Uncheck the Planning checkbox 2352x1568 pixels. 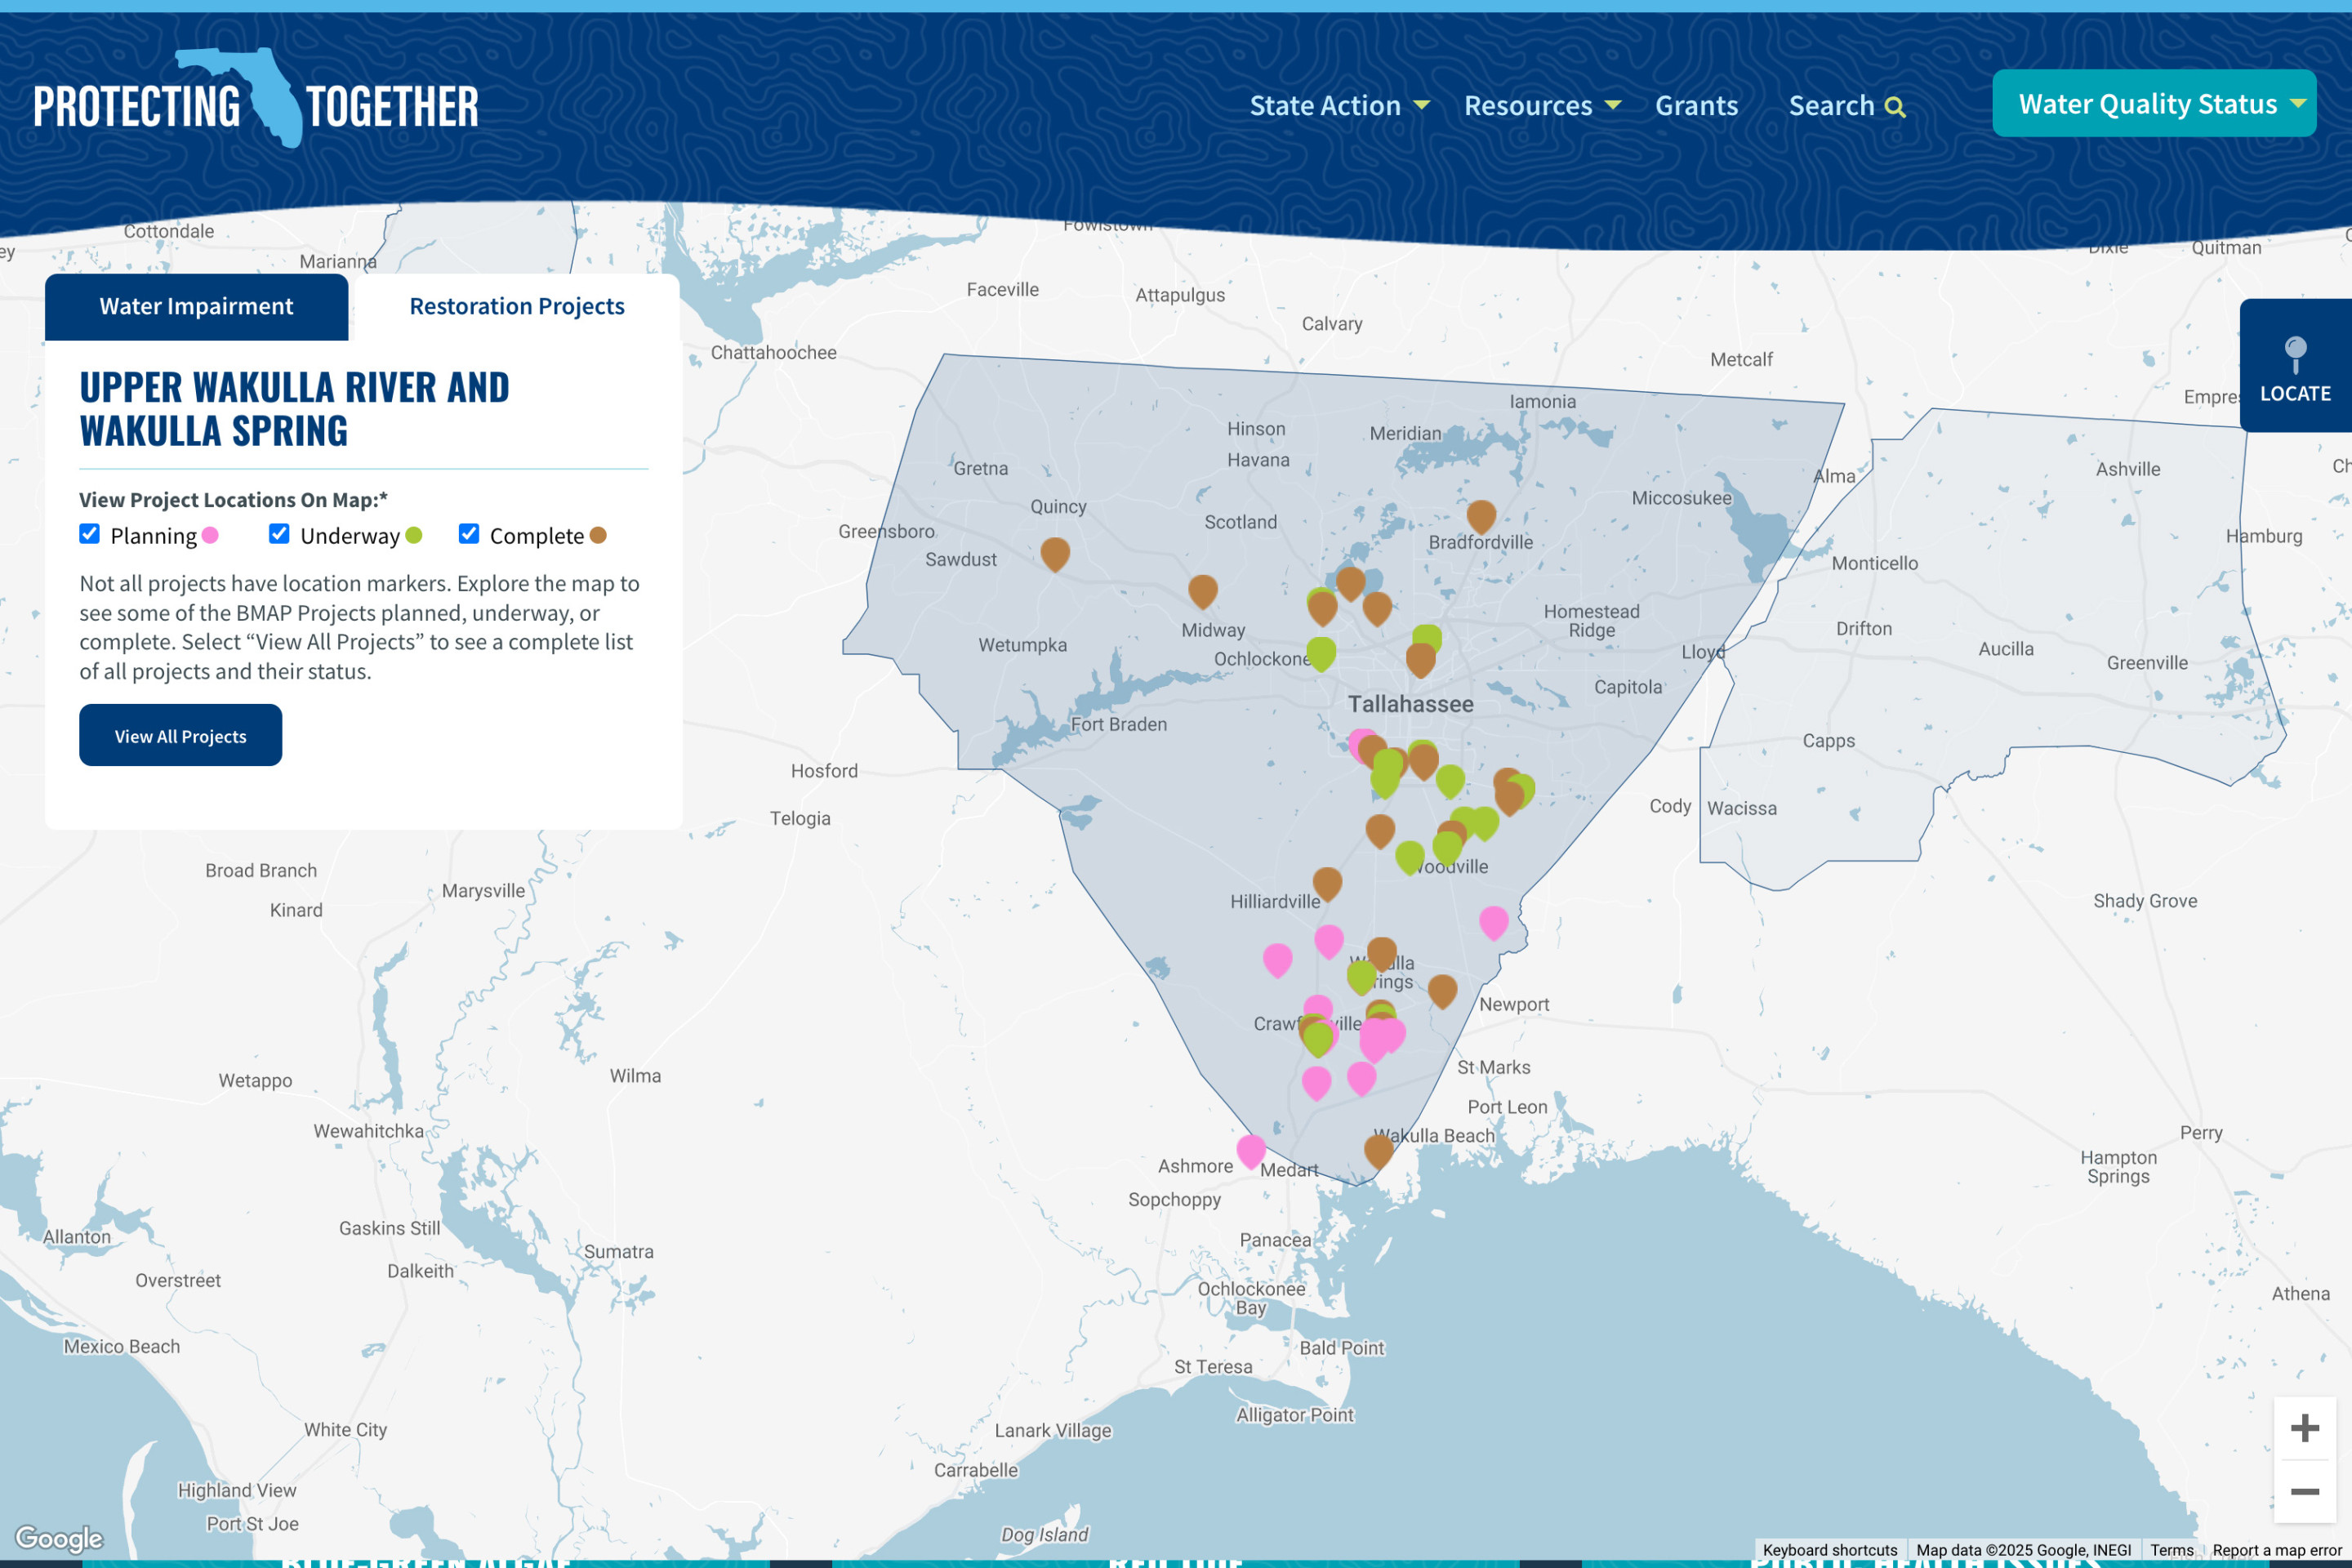(90, 534)
